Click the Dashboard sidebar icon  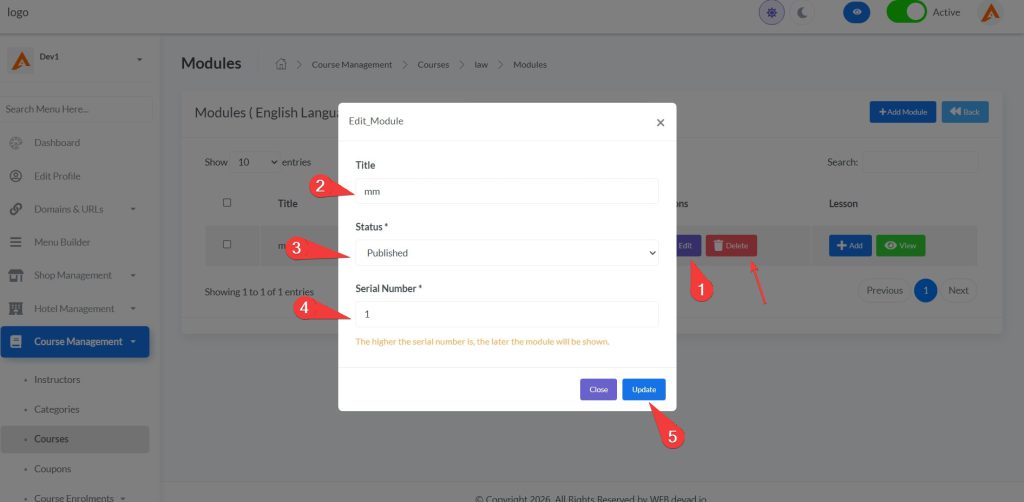click(x=16, y=143)
